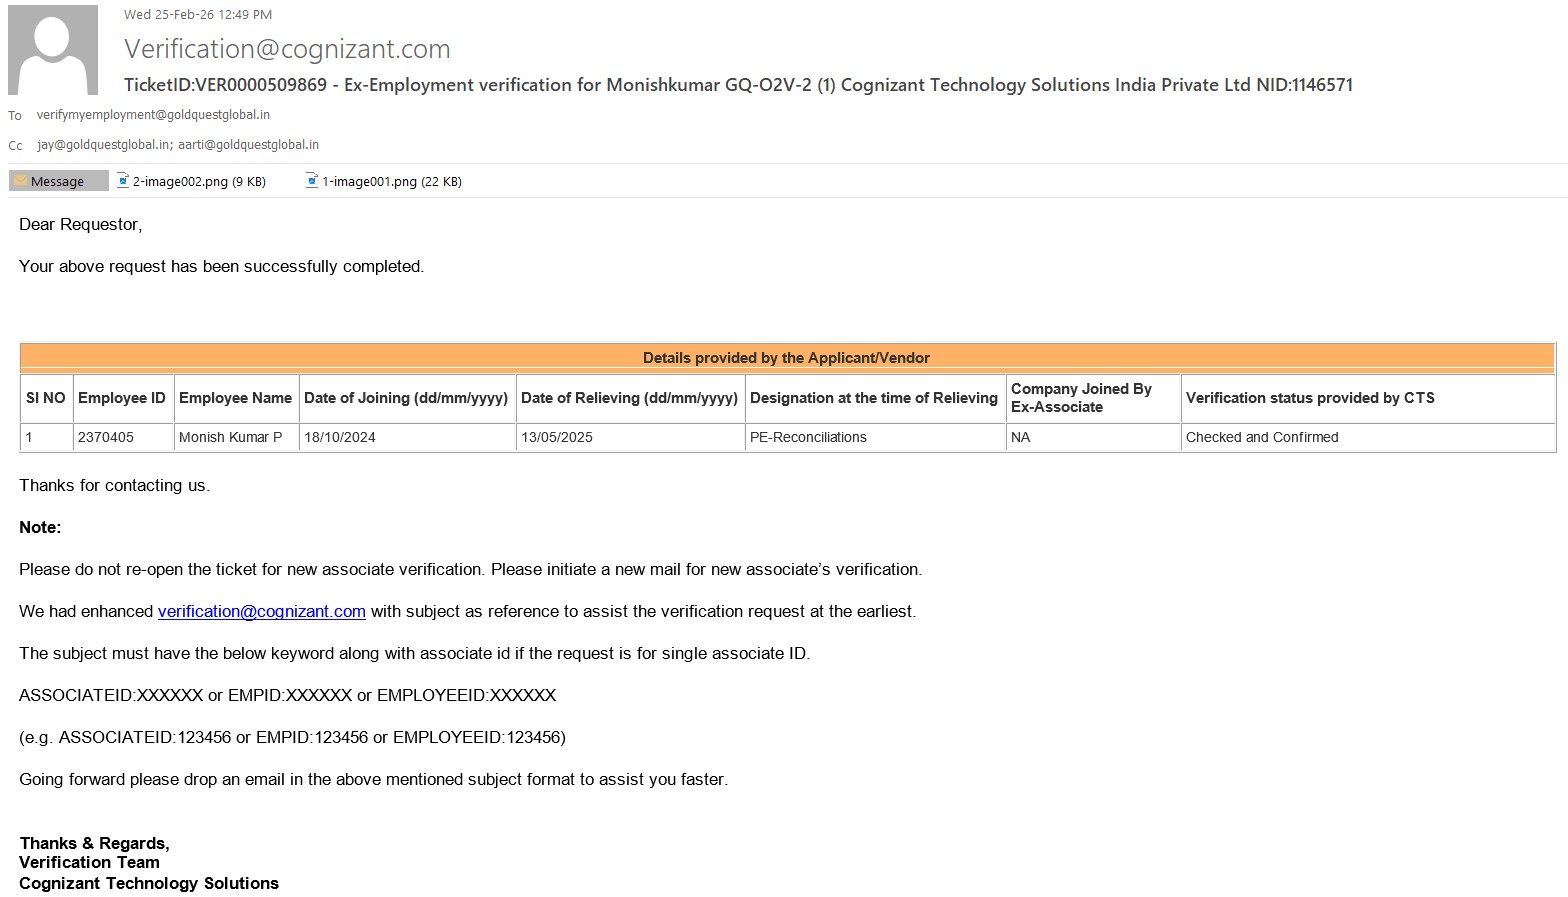Image resolution: width=1568 pixels, height=897 pixels.
Task: Click the 'Sl NO' column header
Action: [46, 398]
